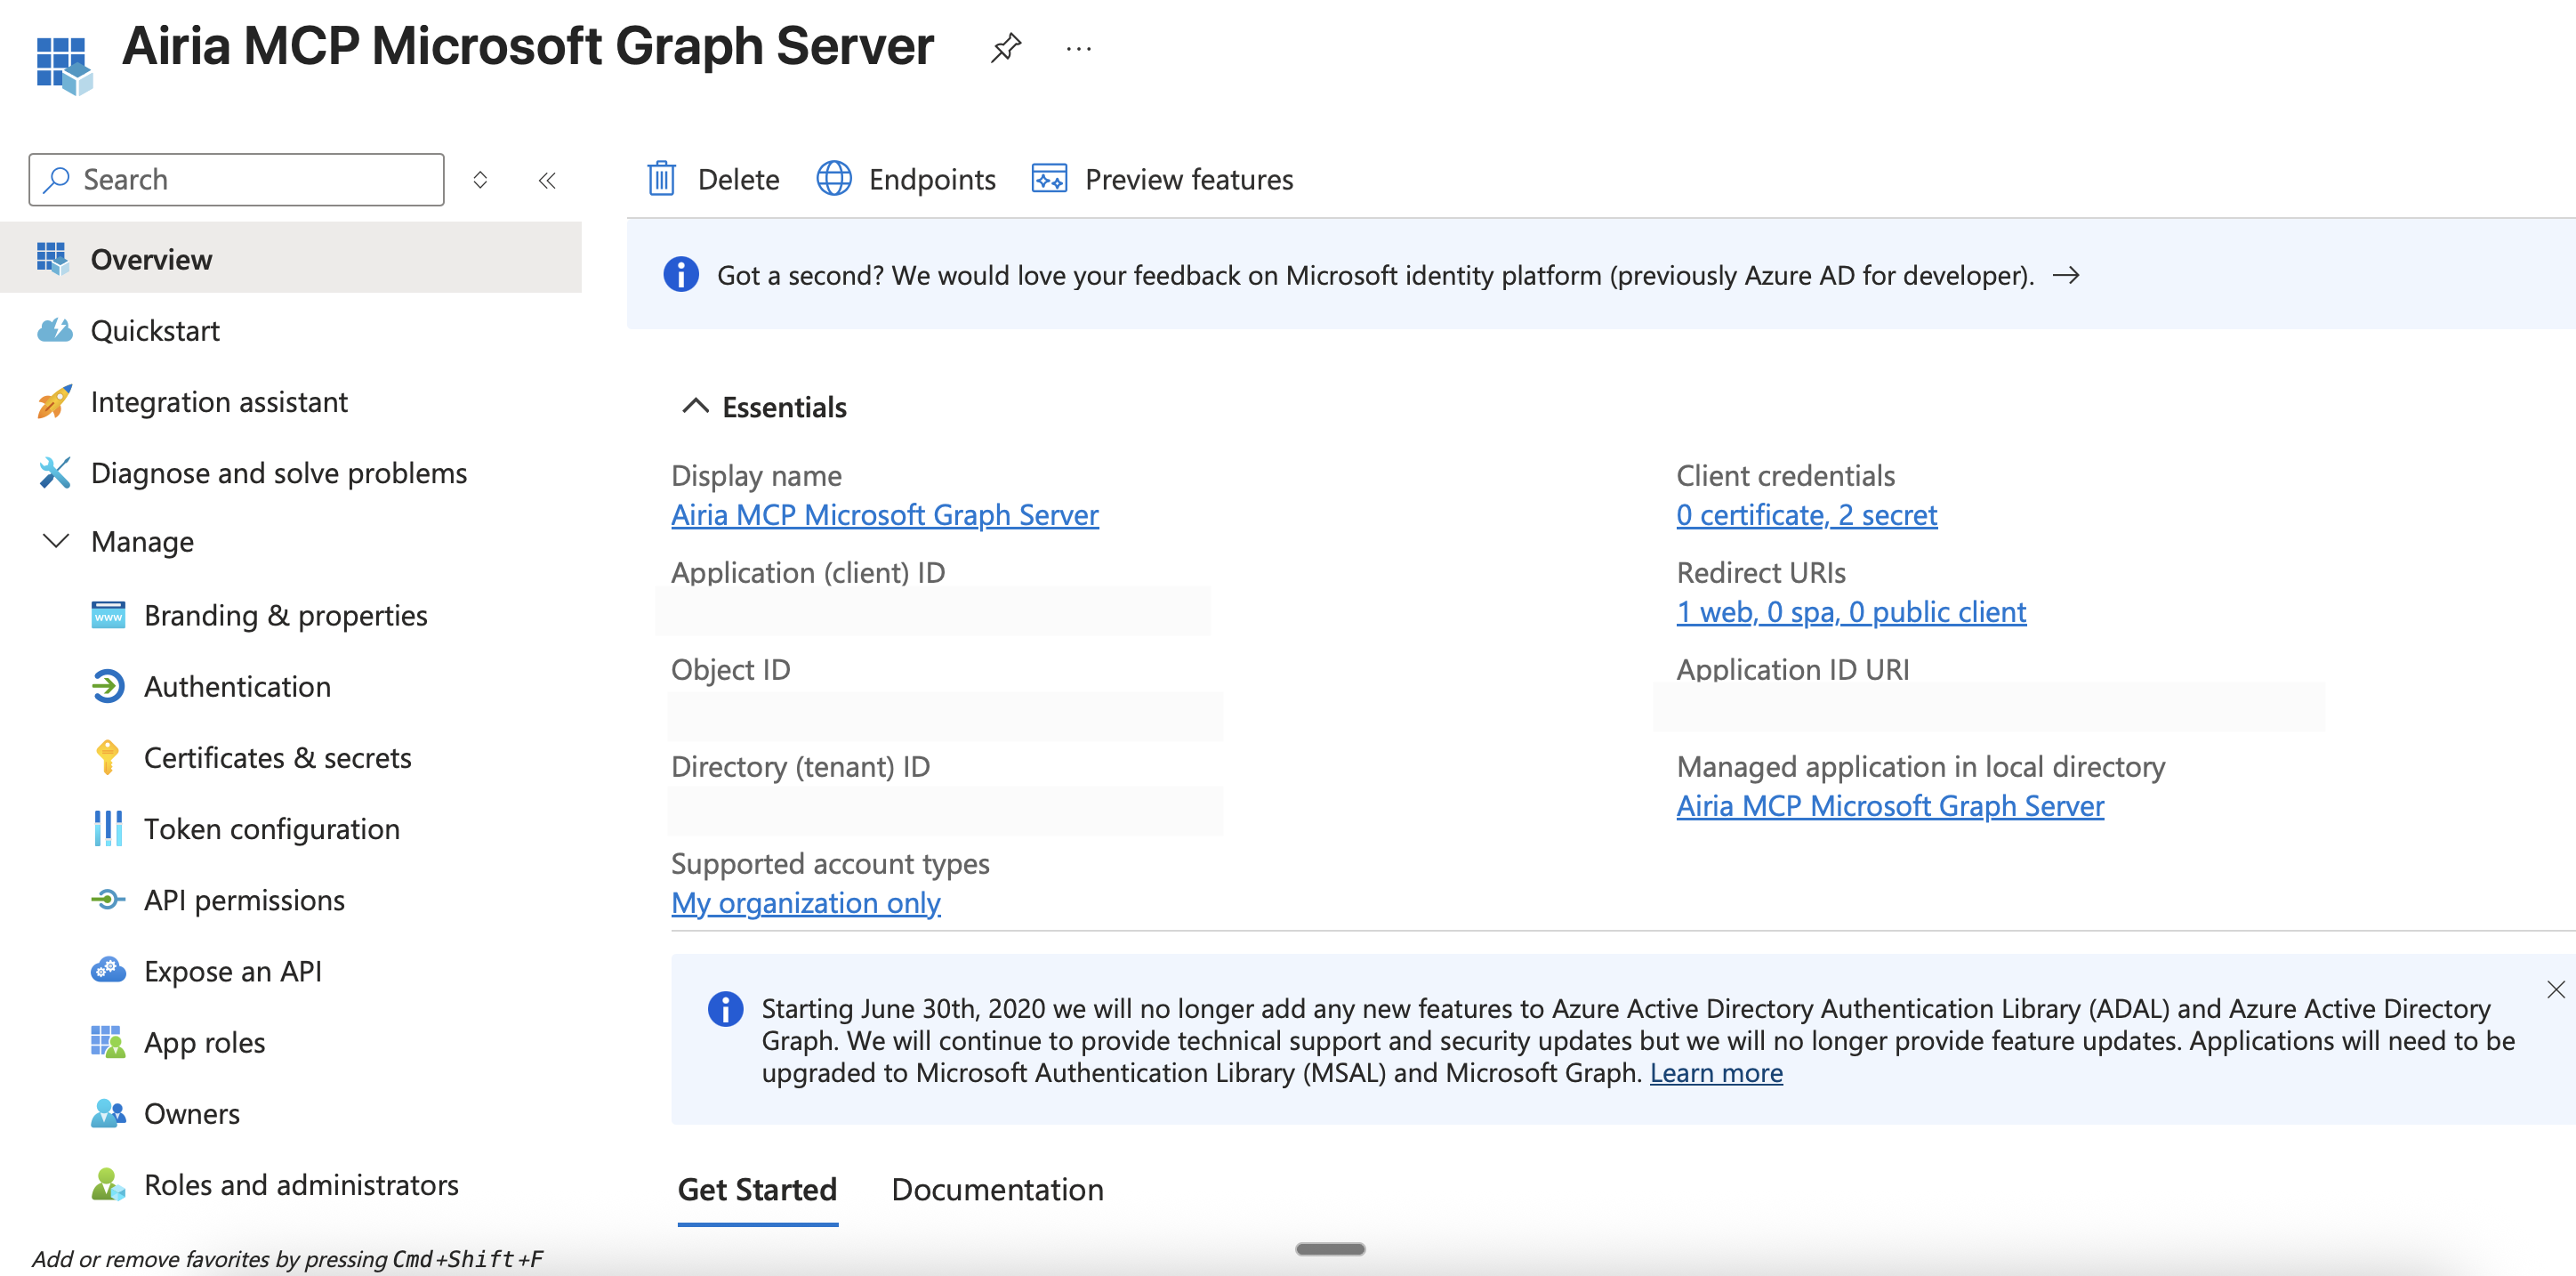
Task: Open the Authentication menu item
Action: [237, 686]
